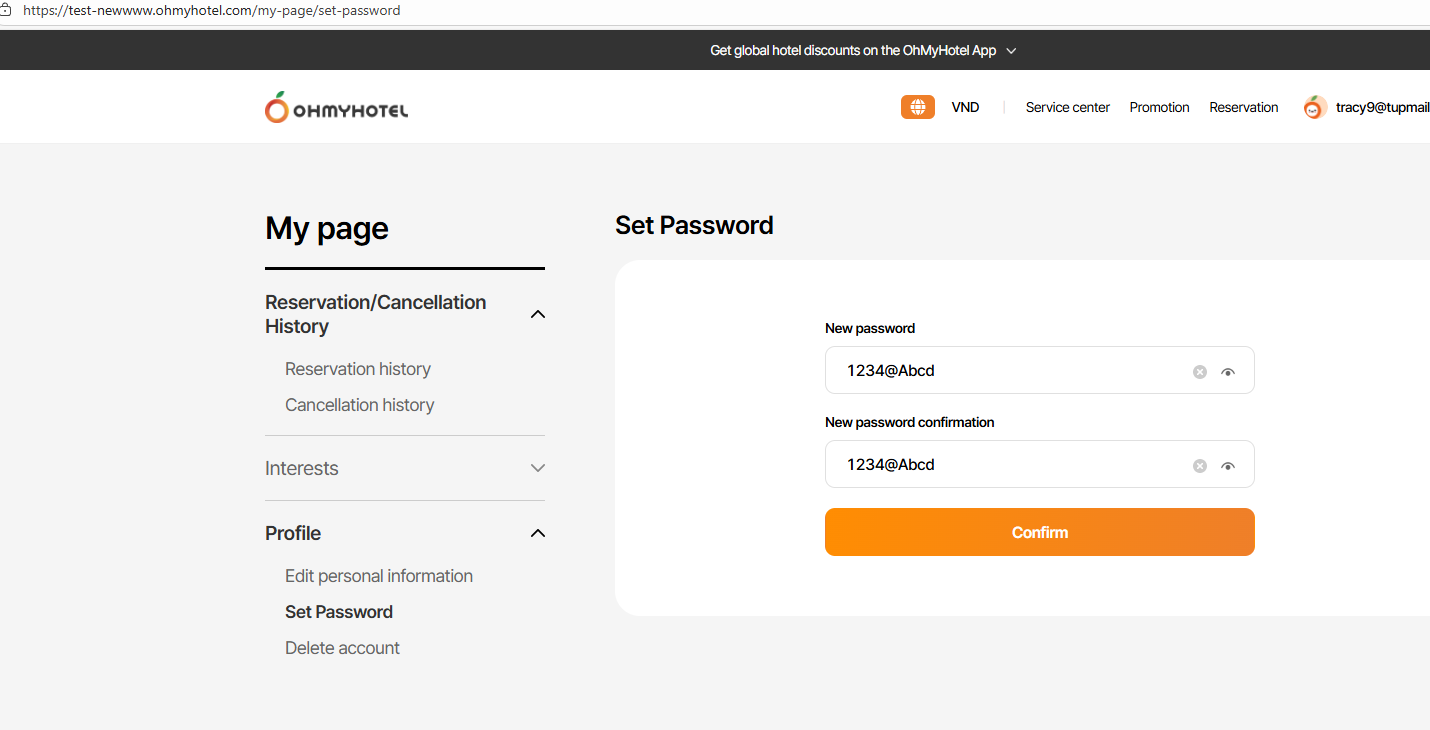Click the site info icon in address bar
This screenshot has height=730, width=1430.
[x=6, y=10]
